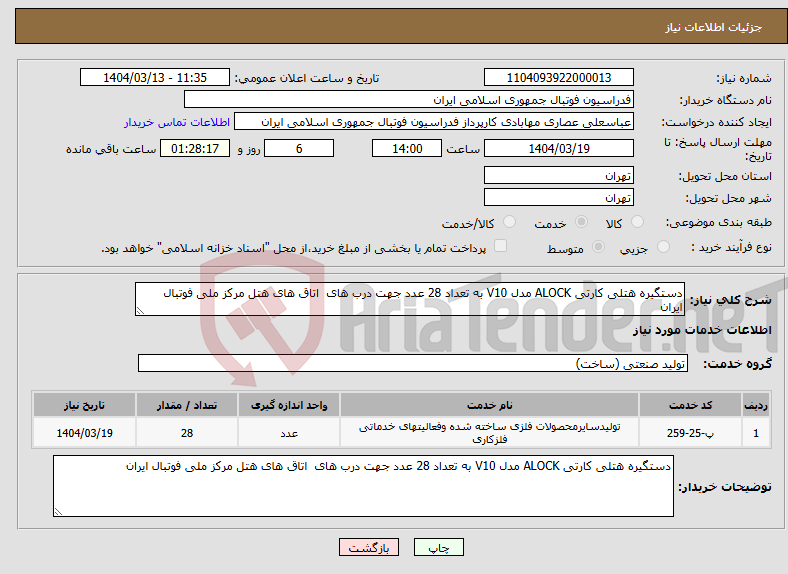Viewport: 788px width, 574px height.
Task: Click the remaining time field 01:28:17
Action: pos(195,148)
